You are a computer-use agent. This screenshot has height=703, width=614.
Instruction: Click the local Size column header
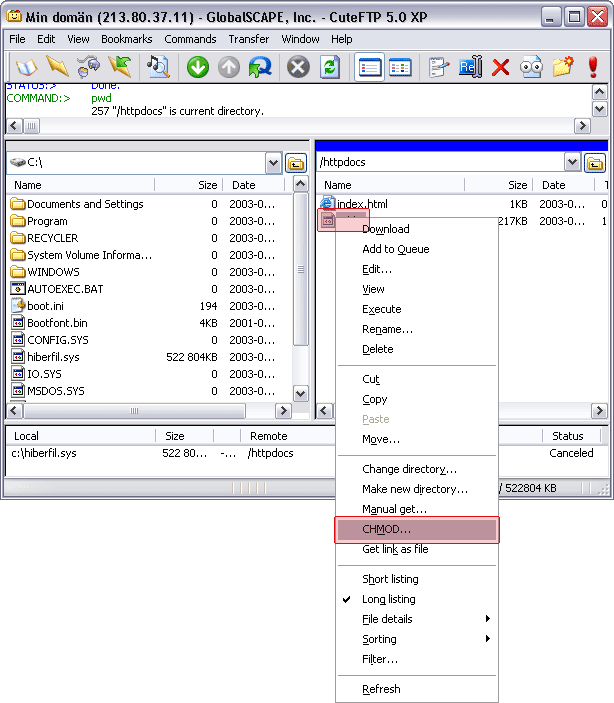pos(188,185)
